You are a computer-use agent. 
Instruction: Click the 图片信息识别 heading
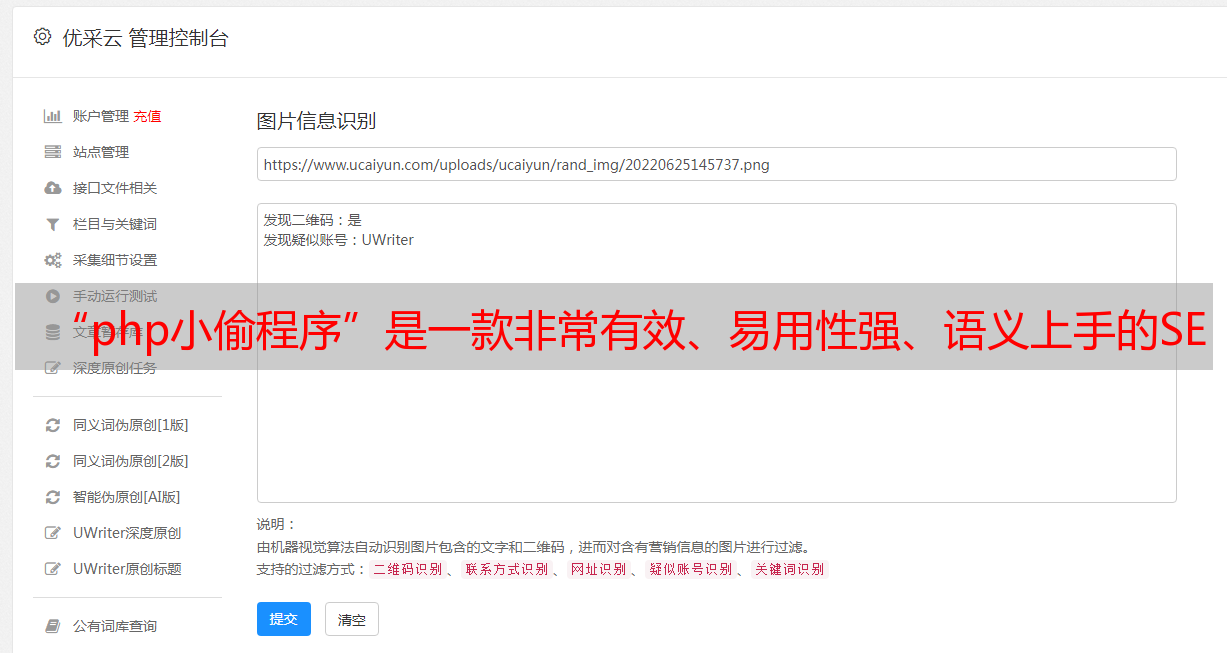pos(316,121)
